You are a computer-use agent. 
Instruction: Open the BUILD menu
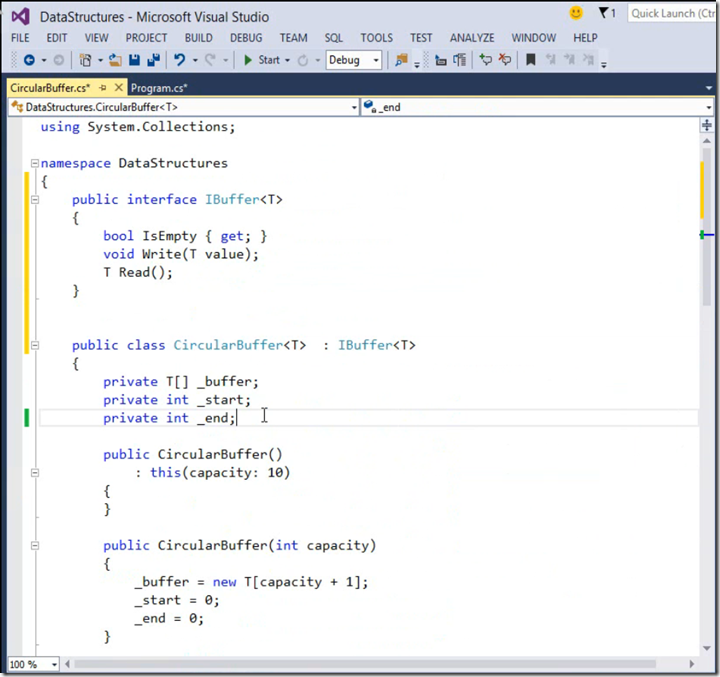[199, 38]
